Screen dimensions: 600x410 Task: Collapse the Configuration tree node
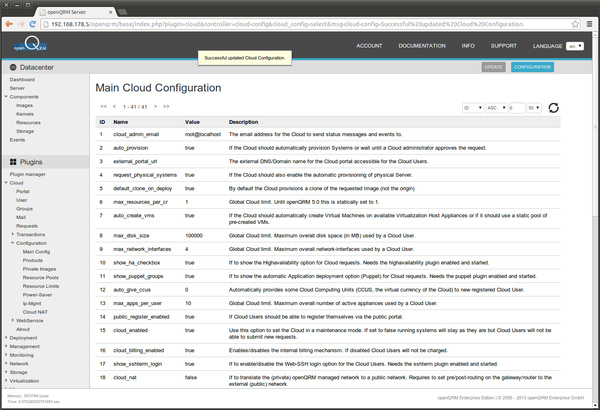click(13, 243)
